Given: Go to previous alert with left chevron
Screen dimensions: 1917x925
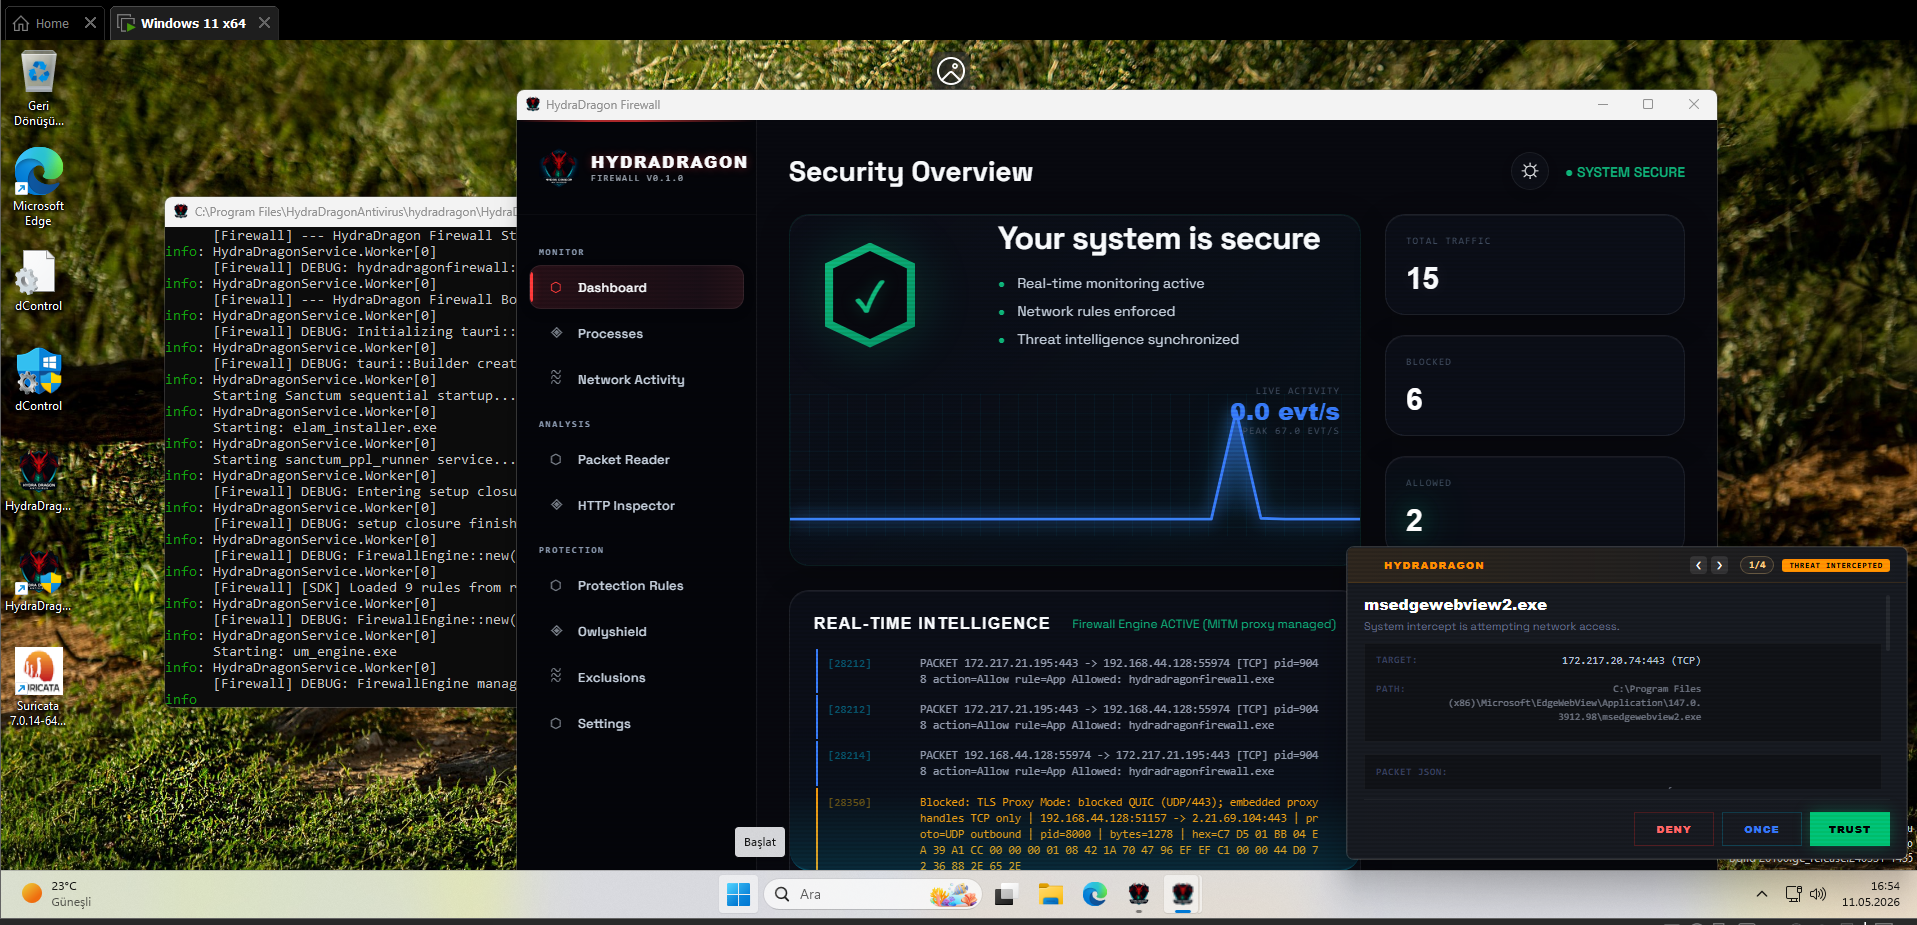Looking at the screenshot, I should [1698, 565].
